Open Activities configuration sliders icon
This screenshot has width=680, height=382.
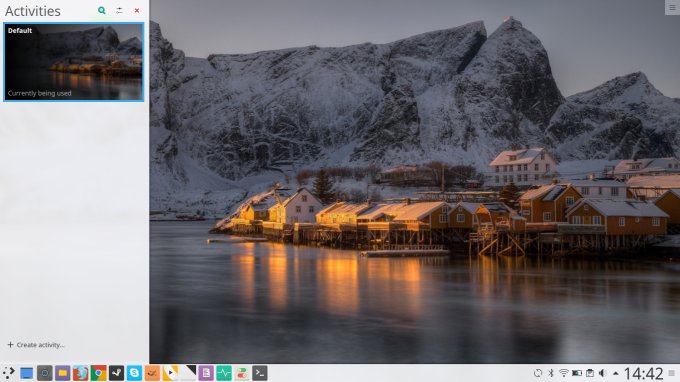[x=119, y=10]
